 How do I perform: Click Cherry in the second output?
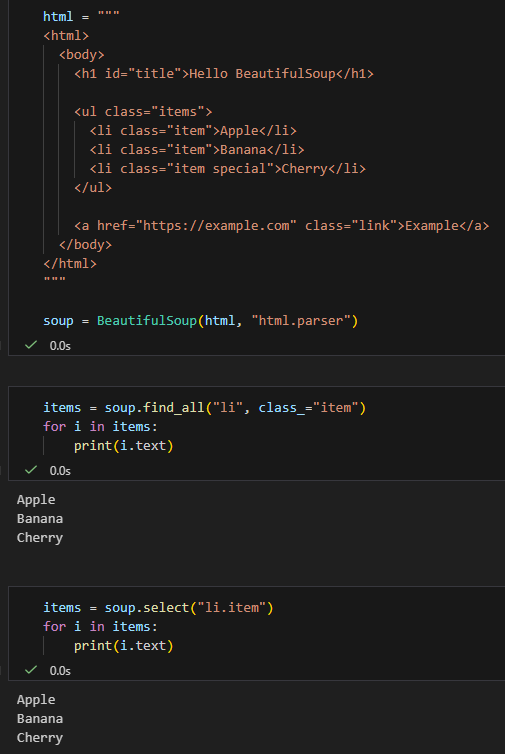coord(40,738)
